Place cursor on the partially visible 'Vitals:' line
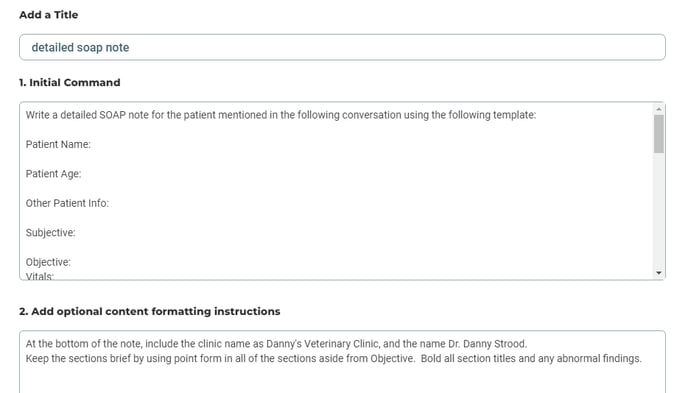 (x=39, y=276)
